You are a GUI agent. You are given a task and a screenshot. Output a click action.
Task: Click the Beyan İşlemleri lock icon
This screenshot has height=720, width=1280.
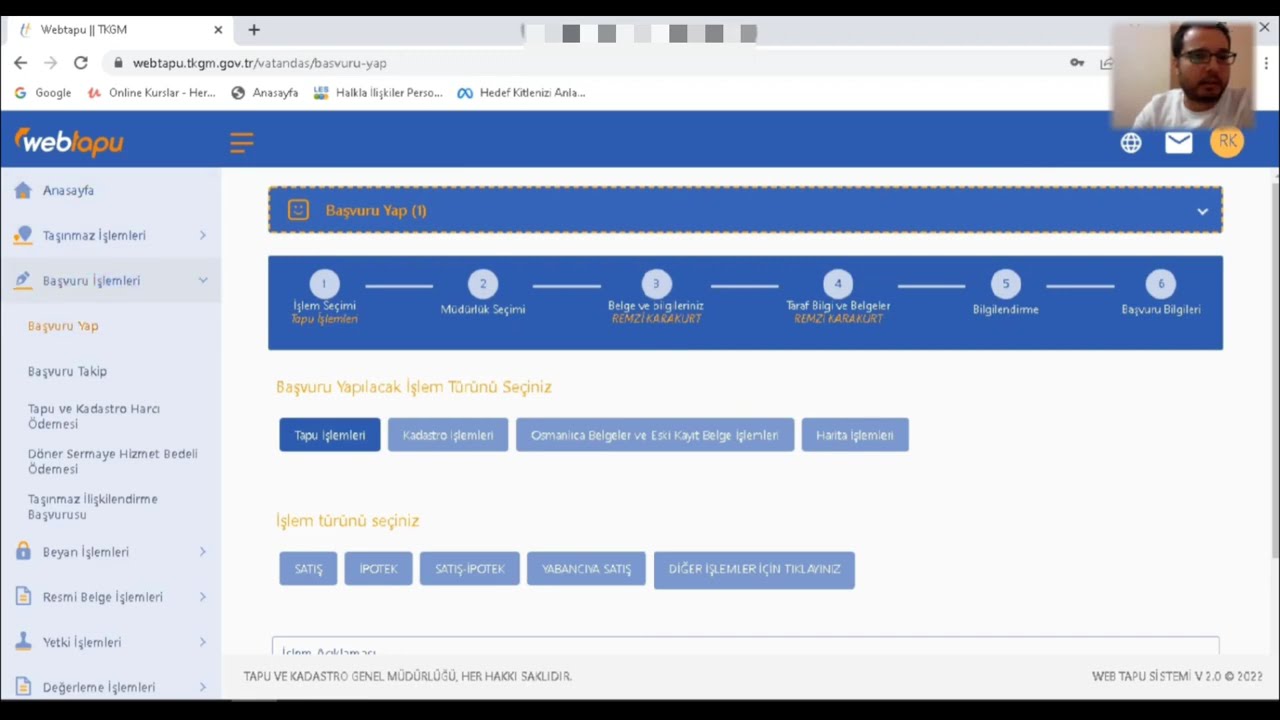tap(22, 552)
